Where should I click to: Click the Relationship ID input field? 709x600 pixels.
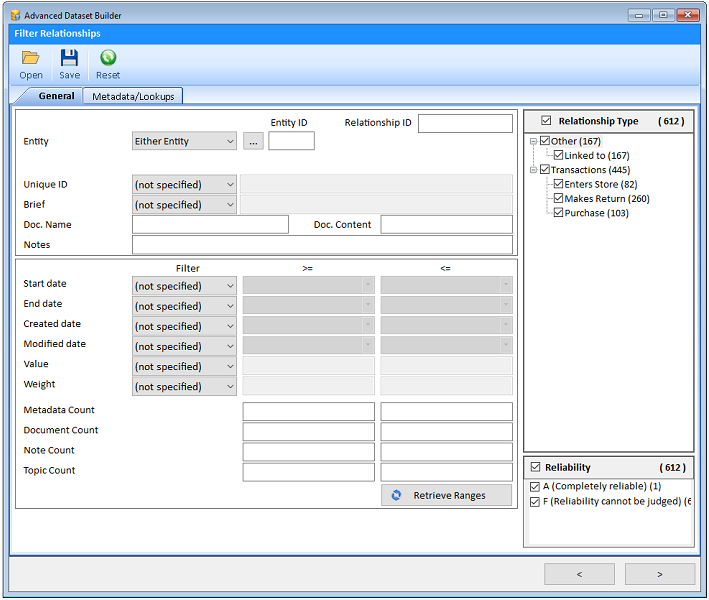pos(465,123)
